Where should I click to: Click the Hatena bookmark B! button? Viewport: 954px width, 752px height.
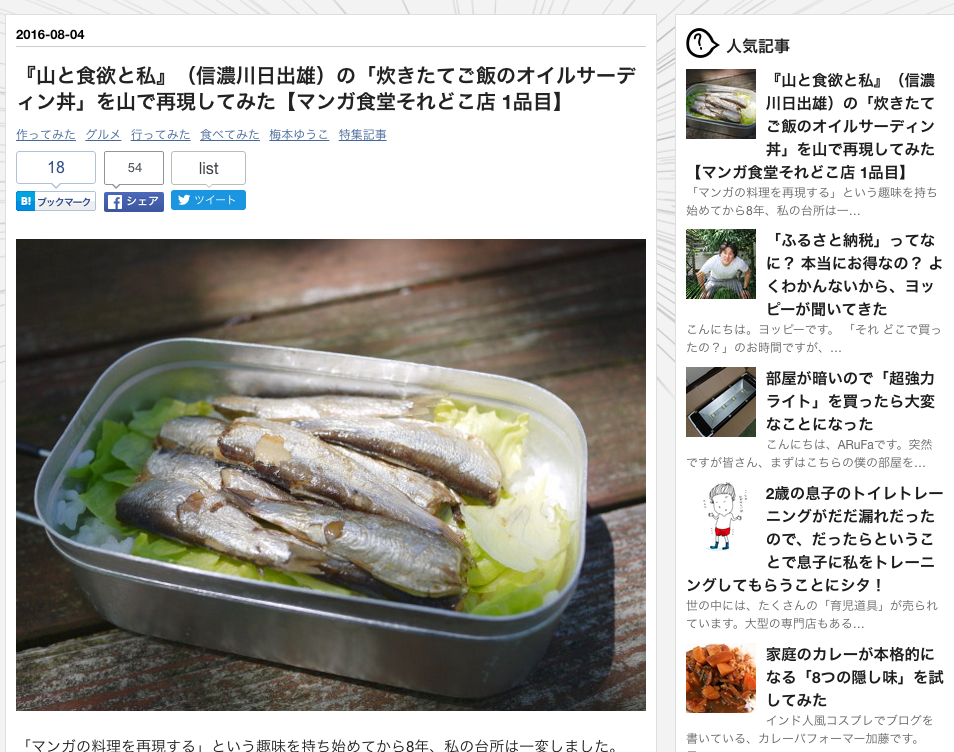56,201
